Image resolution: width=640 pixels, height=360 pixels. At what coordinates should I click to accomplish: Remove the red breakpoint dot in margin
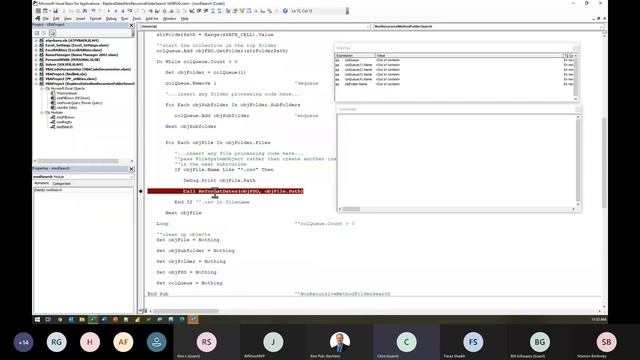click(141, 191)
